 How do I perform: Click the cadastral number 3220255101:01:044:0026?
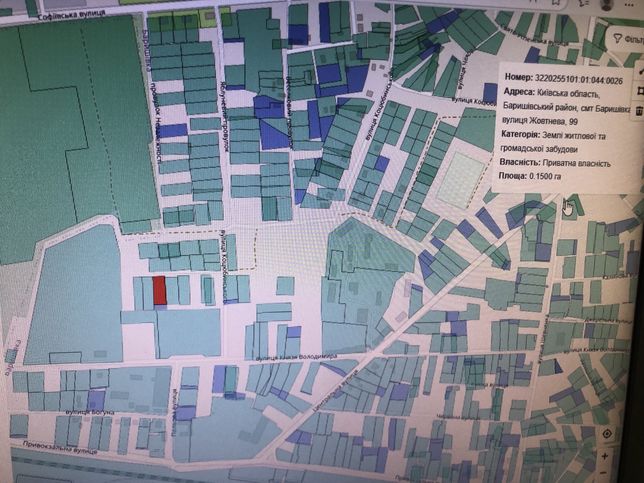pyautogui.click(x=578, y=79)
